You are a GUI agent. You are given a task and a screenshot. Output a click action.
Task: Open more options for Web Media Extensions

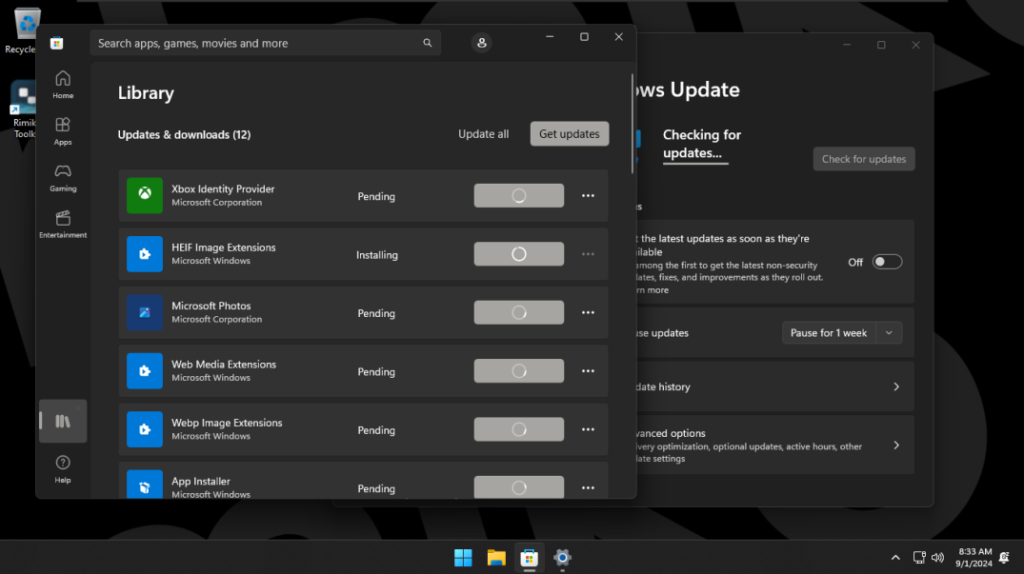(588, 371)
